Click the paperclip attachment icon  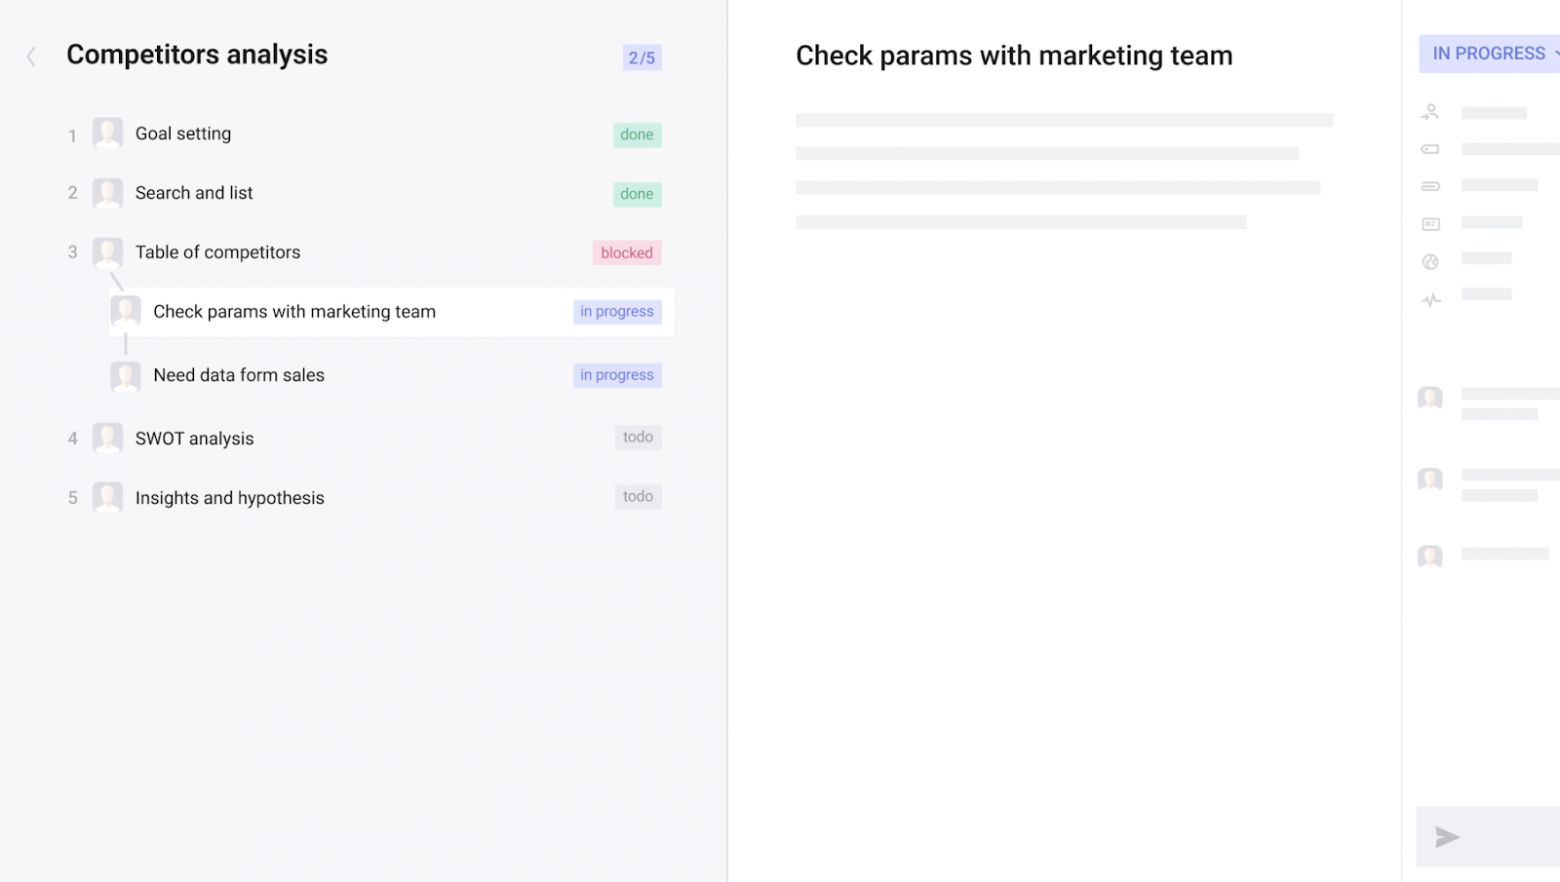[x=1430, y=186]
